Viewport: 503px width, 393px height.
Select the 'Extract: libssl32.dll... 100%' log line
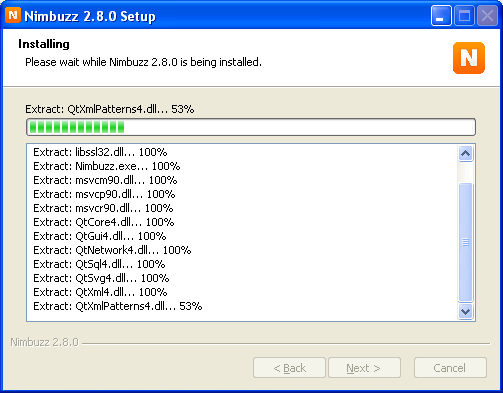100,152
